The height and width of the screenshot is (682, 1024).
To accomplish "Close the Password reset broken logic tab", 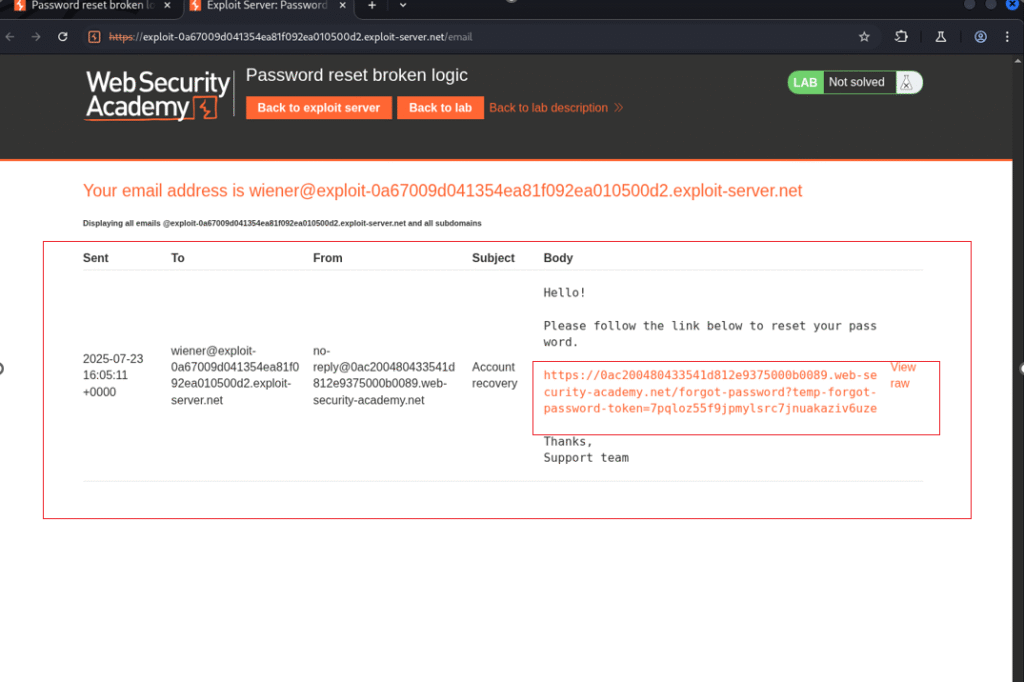I will coord(167,6).
